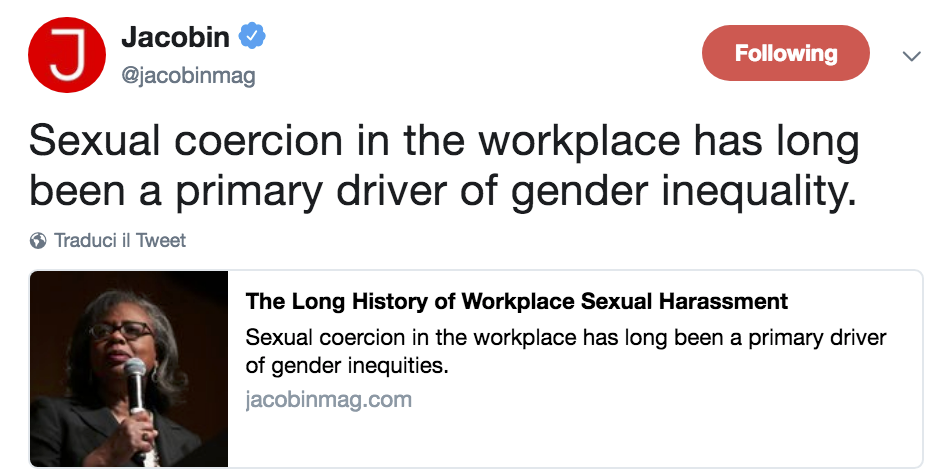The width and height of the screenshot is (950, 475).
Task: Click the jacobinmag.com domain in card
Action: (328, 400)
